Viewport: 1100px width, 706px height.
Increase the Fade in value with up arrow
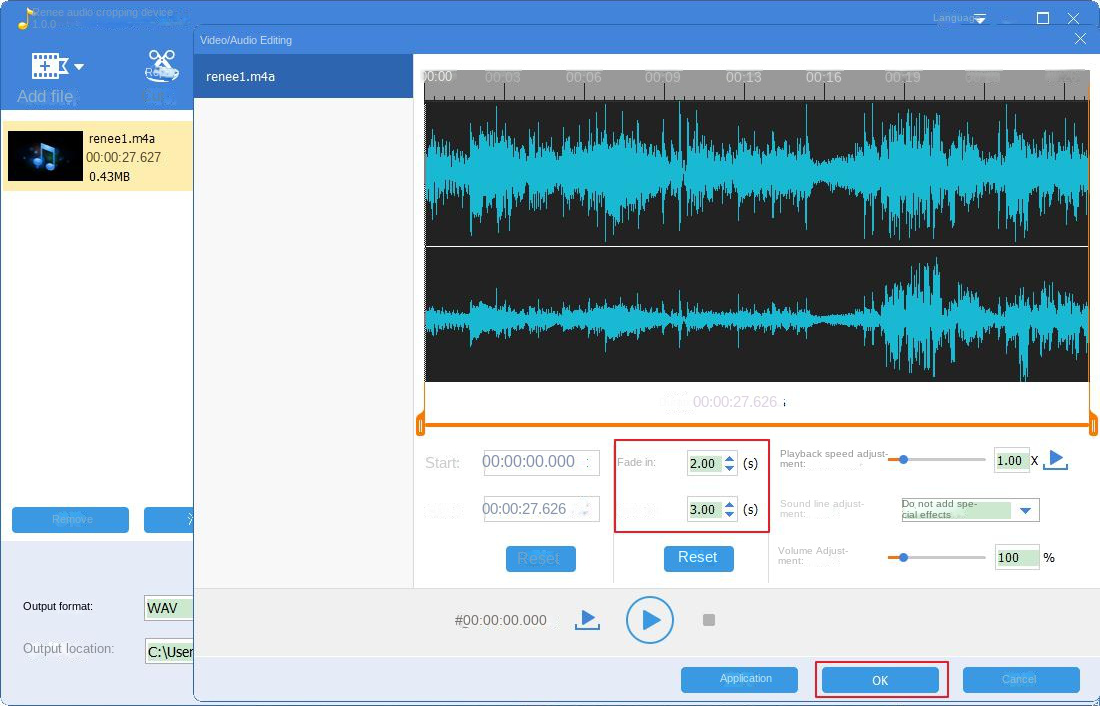coord(729,458)
